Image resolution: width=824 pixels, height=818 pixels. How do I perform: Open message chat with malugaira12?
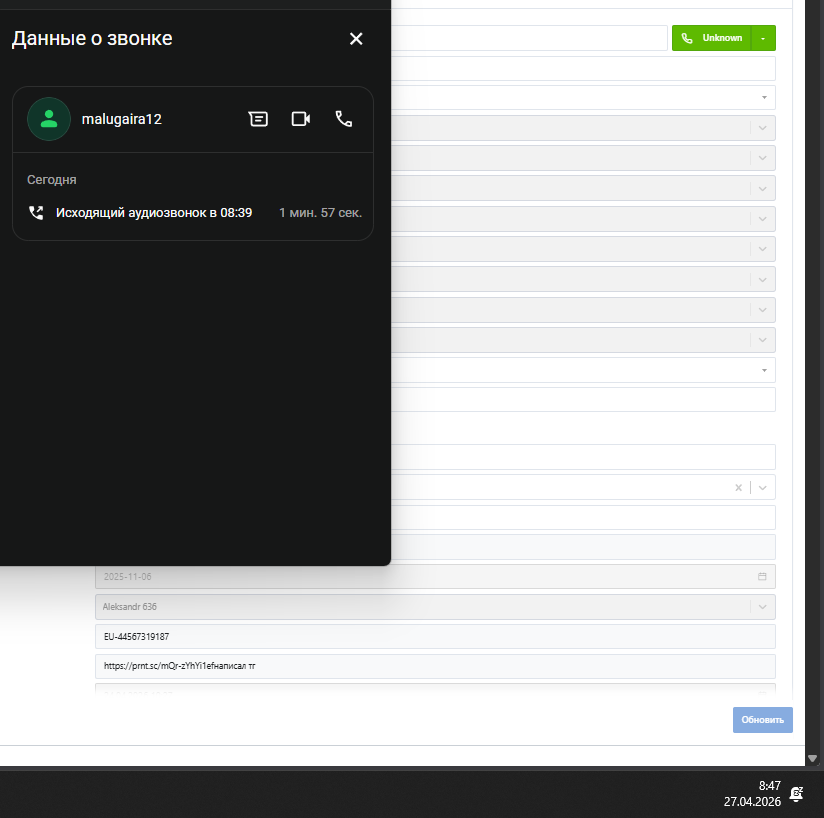[x=258, y=119]
